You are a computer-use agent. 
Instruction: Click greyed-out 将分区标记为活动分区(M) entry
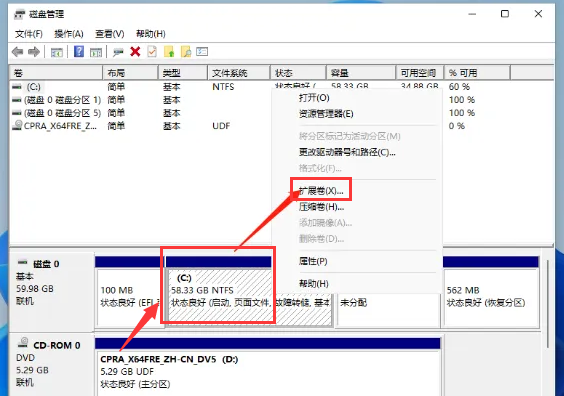(x=350, y=136)
